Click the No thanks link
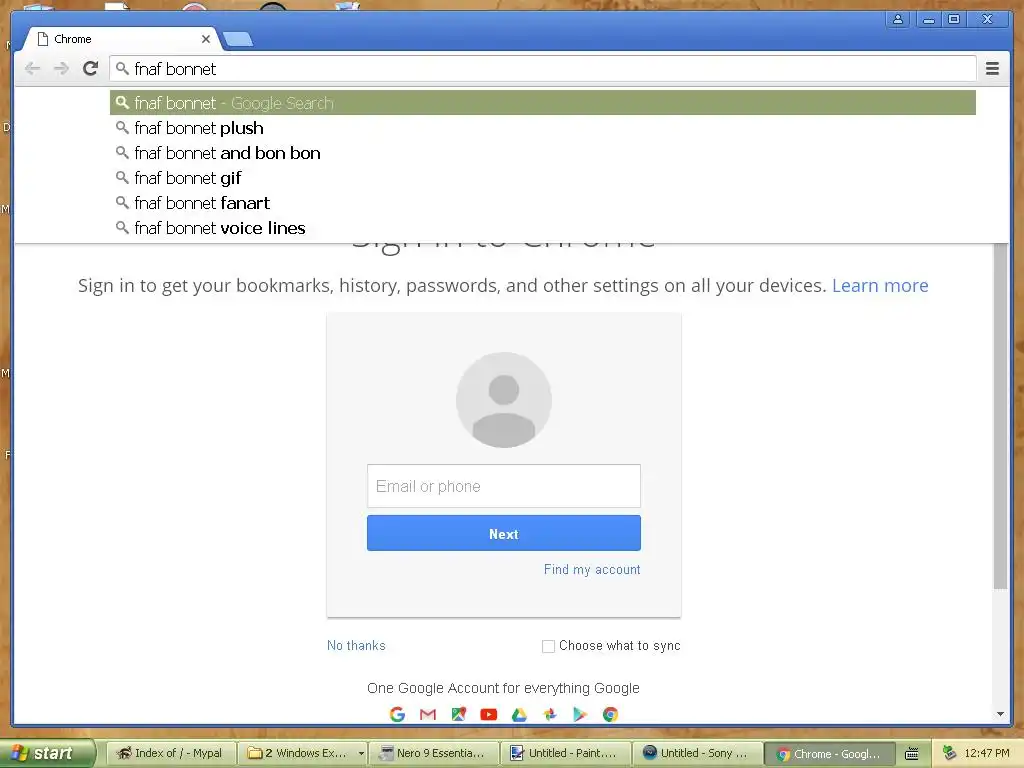This screenshot has width=1024, height=768. pyautogui.click(x=356, y=645)
